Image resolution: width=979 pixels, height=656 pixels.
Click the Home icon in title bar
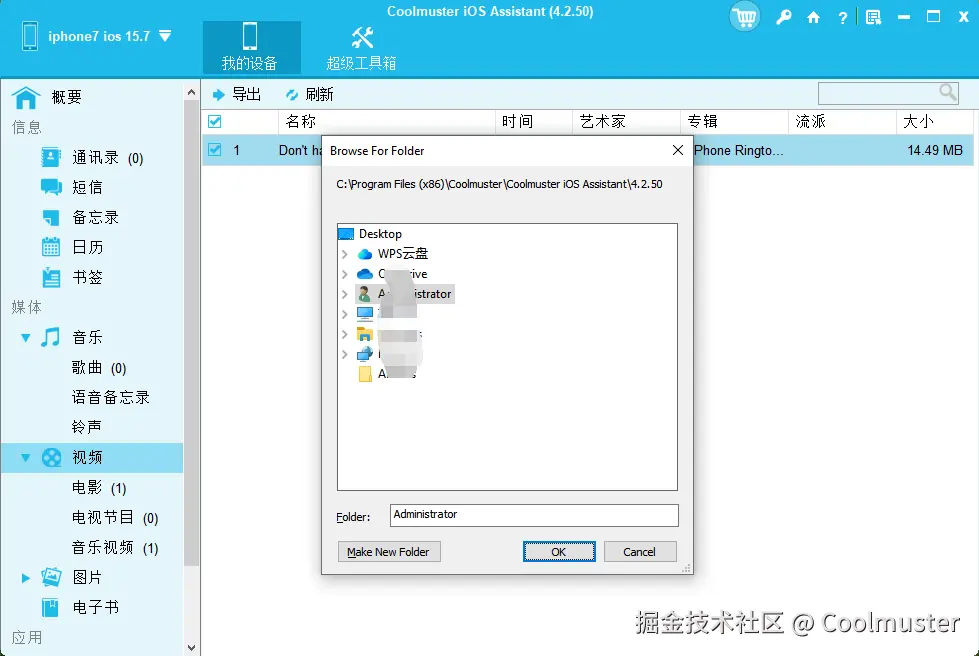click(814, 16)
